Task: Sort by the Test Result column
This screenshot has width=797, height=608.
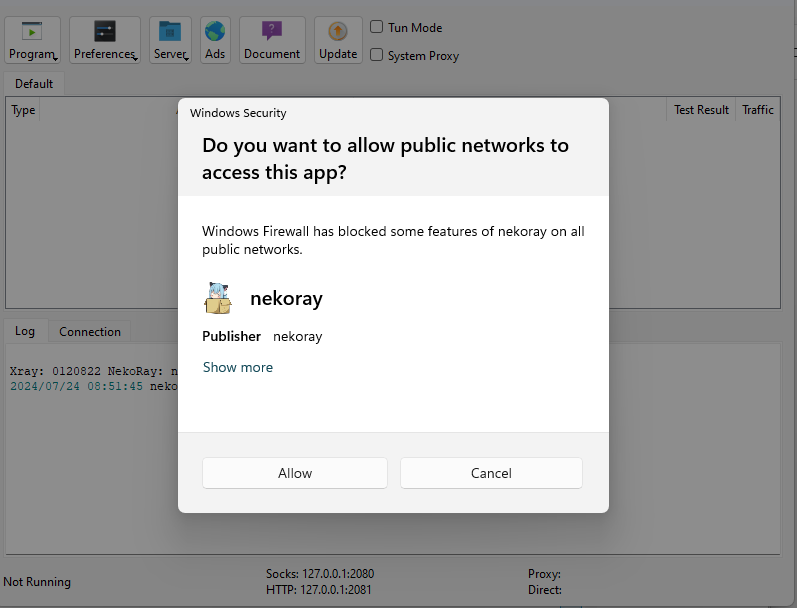Action: [701, 110]
